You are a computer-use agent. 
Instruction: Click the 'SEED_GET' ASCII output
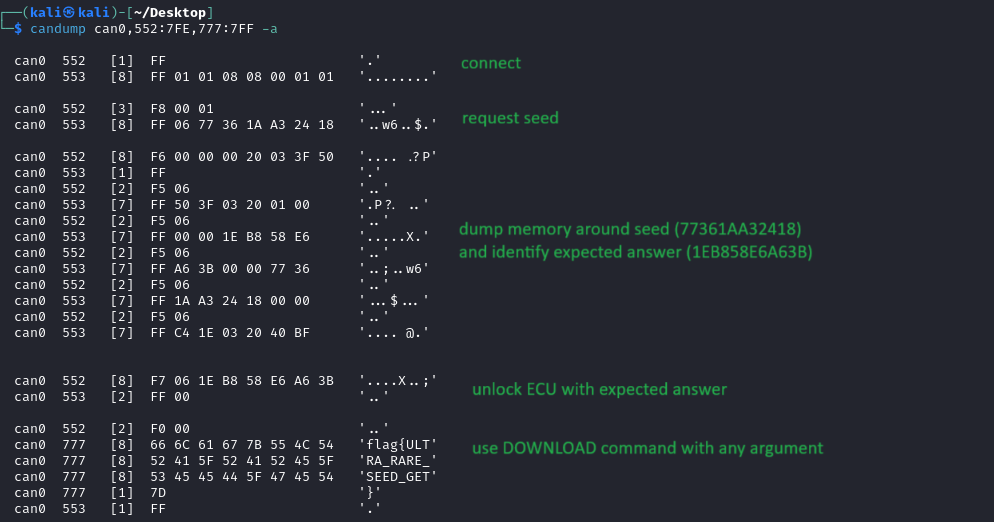pyautogui.click(x=398, y=477)
